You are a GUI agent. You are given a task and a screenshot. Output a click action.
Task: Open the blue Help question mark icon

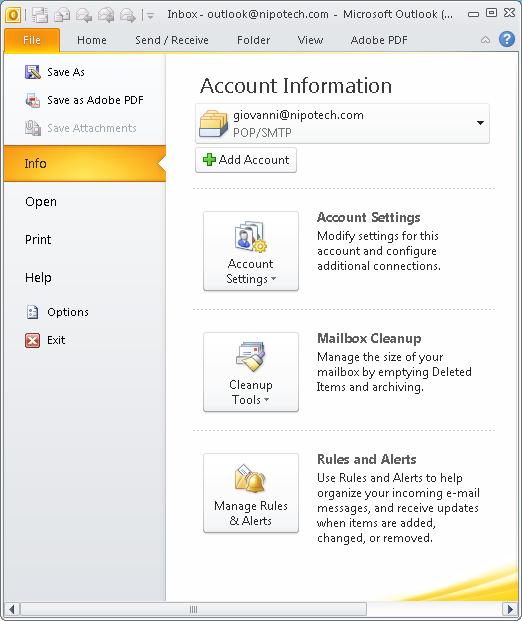[507, 39]
